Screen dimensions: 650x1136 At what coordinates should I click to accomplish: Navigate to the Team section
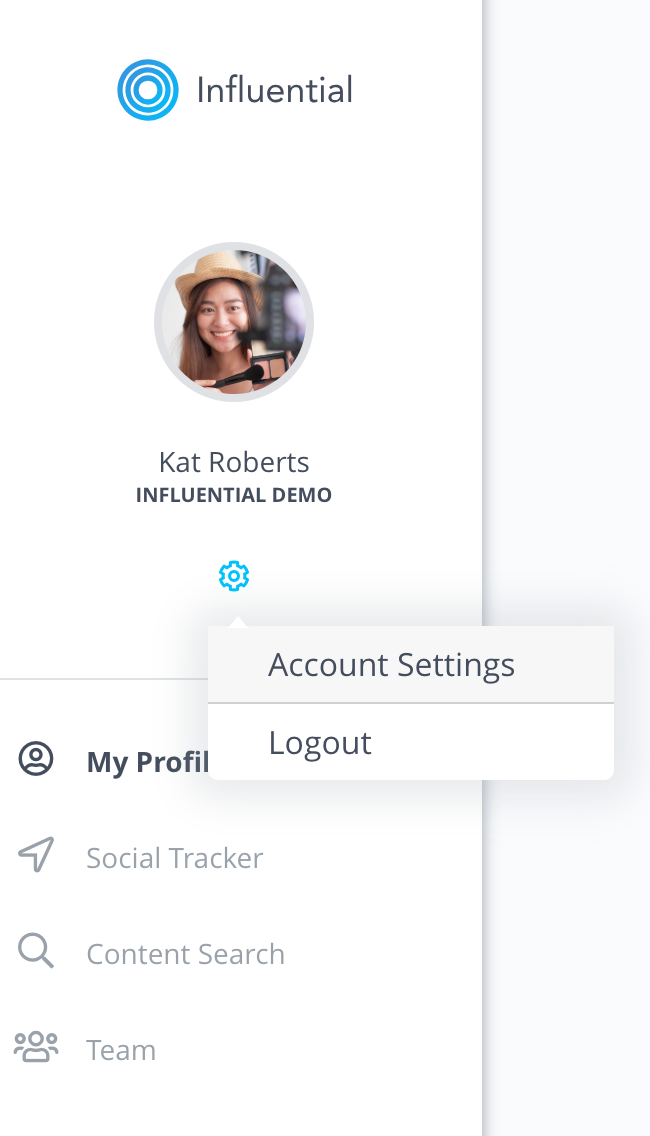tap(121, 1050)
